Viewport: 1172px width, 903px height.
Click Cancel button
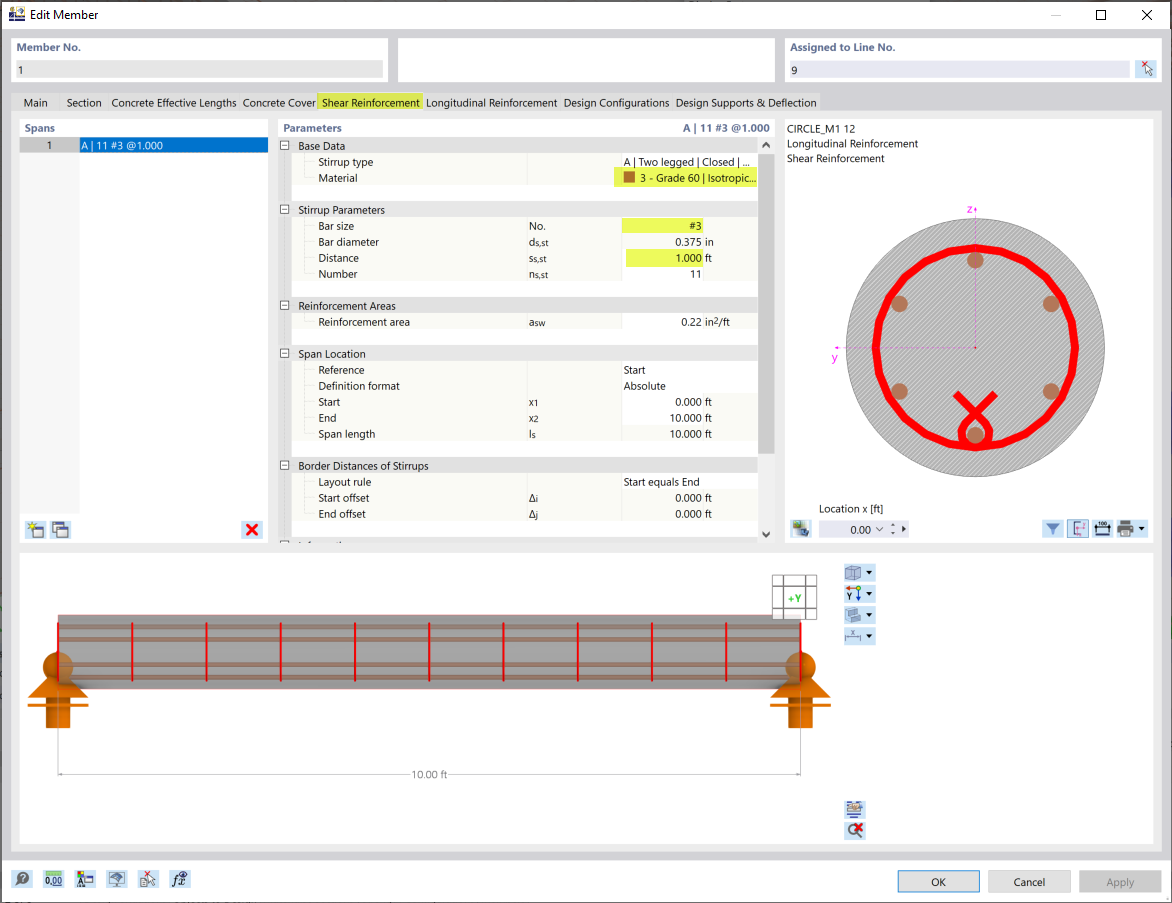click(x=1028, y=881)
